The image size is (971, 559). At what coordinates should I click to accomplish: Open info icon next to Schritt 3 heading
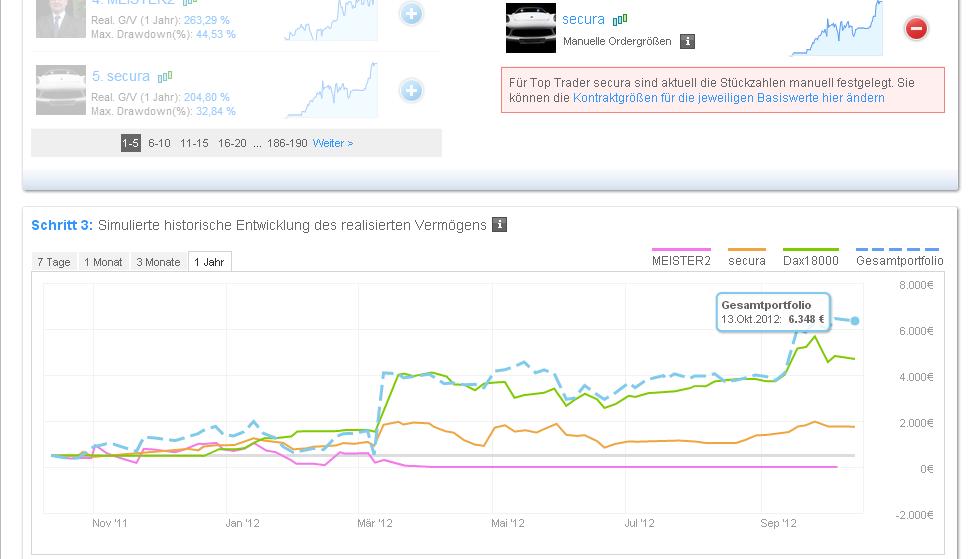(x=500, y=225)
